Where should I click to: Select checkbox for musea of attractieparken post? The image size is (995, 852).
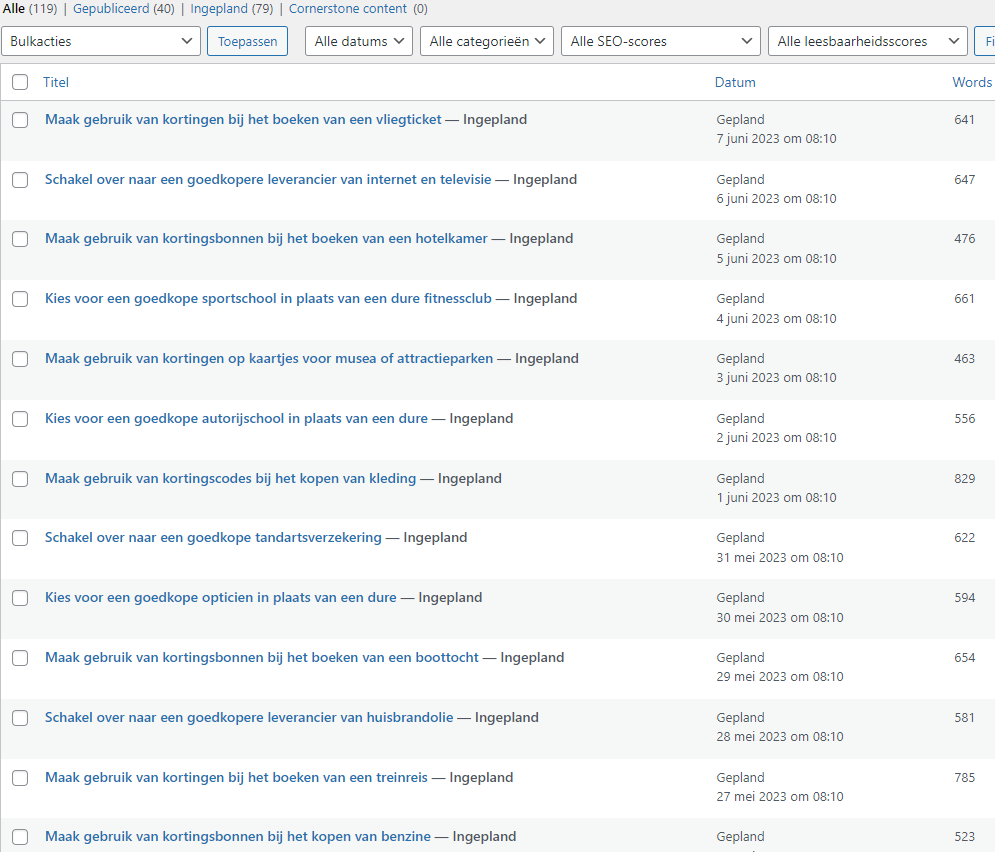(20, 359)
